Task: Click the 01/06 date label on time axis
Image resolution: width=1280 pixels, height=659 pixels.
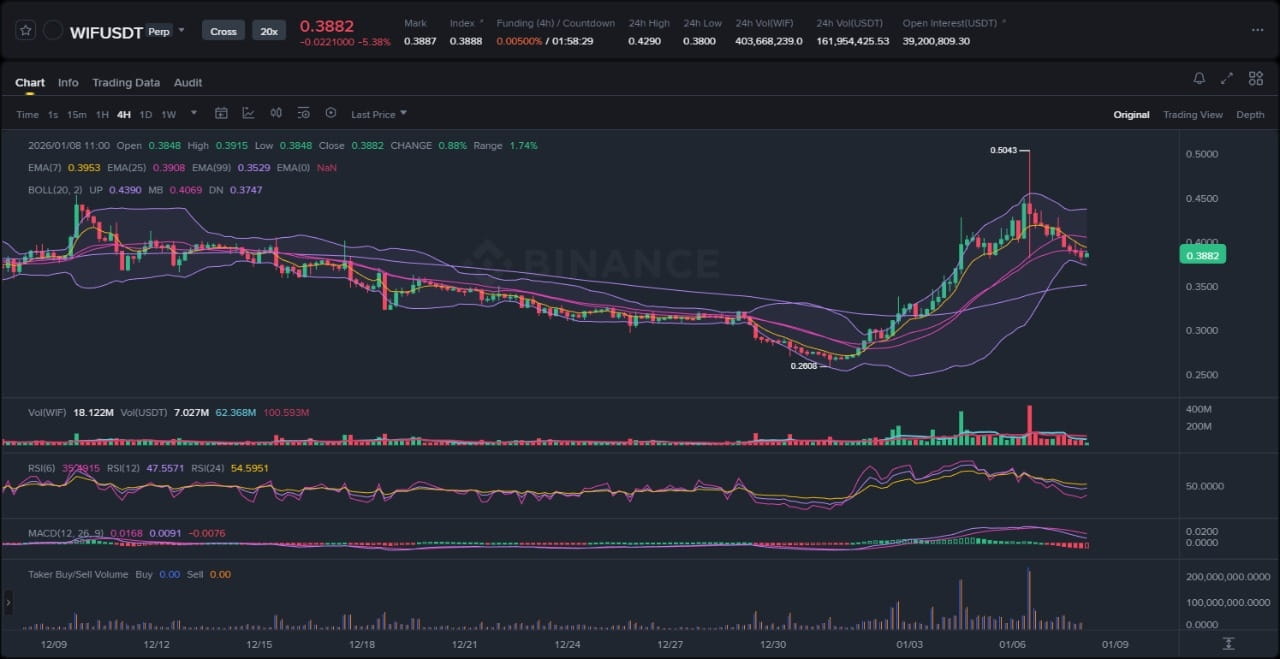Action: [x=1012, y=645]
